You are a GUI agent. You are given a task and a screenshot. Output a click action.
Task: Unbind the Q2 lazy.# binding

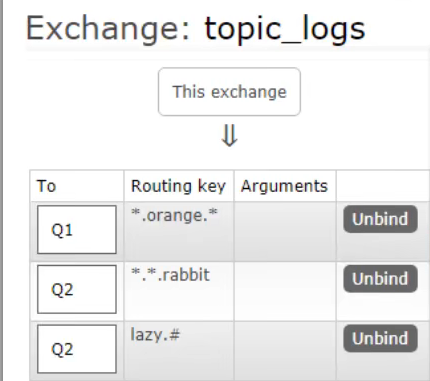[x=380, y=338]
